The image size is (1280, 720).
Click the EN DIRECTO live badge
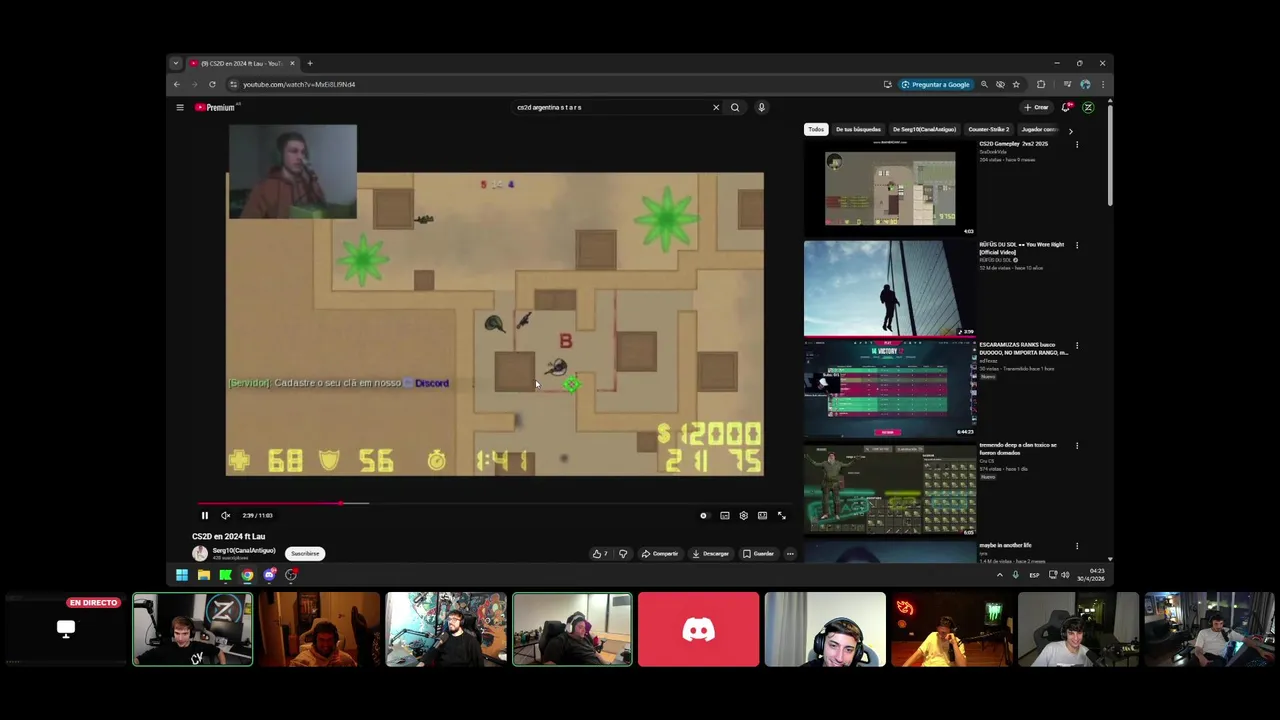click(x=93, y=603)
